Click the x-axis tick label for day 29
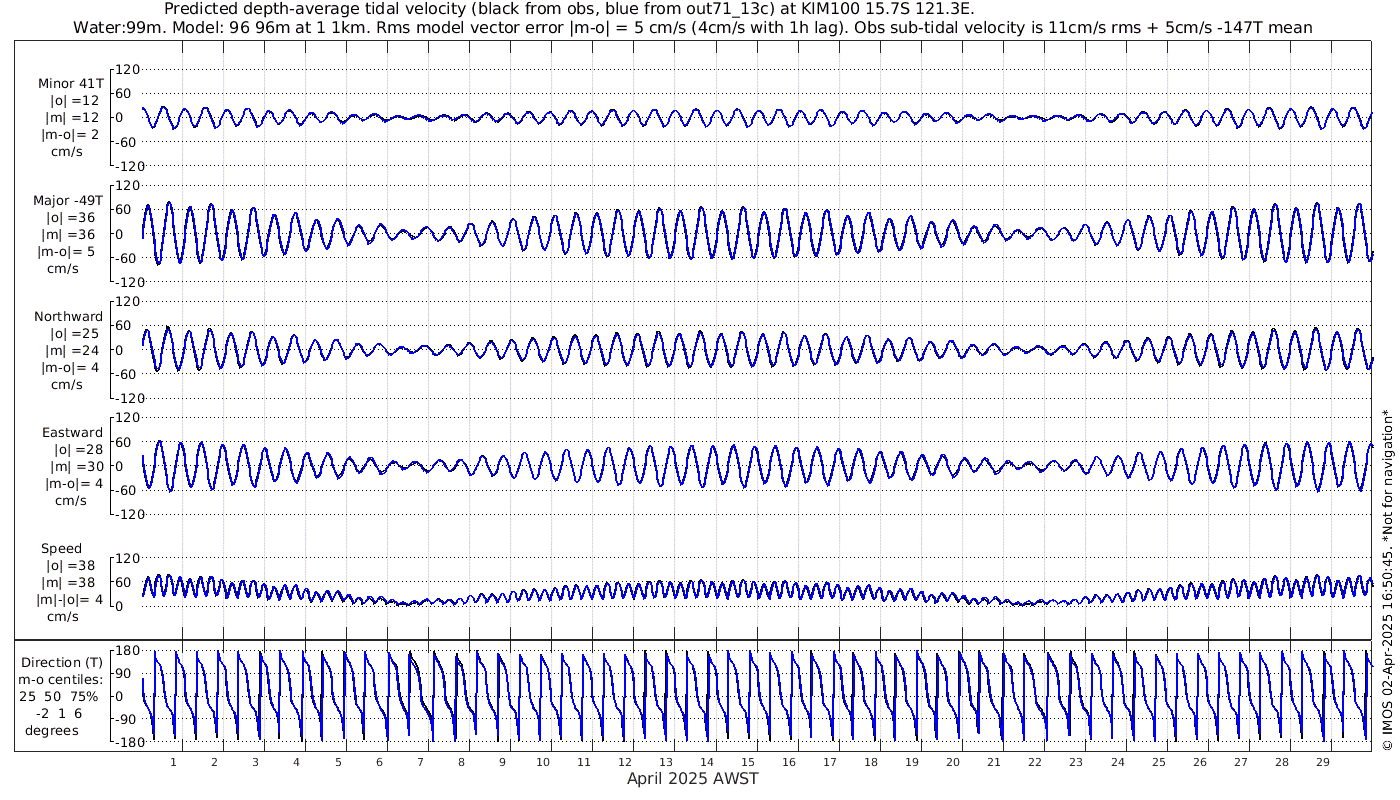 1322,761
